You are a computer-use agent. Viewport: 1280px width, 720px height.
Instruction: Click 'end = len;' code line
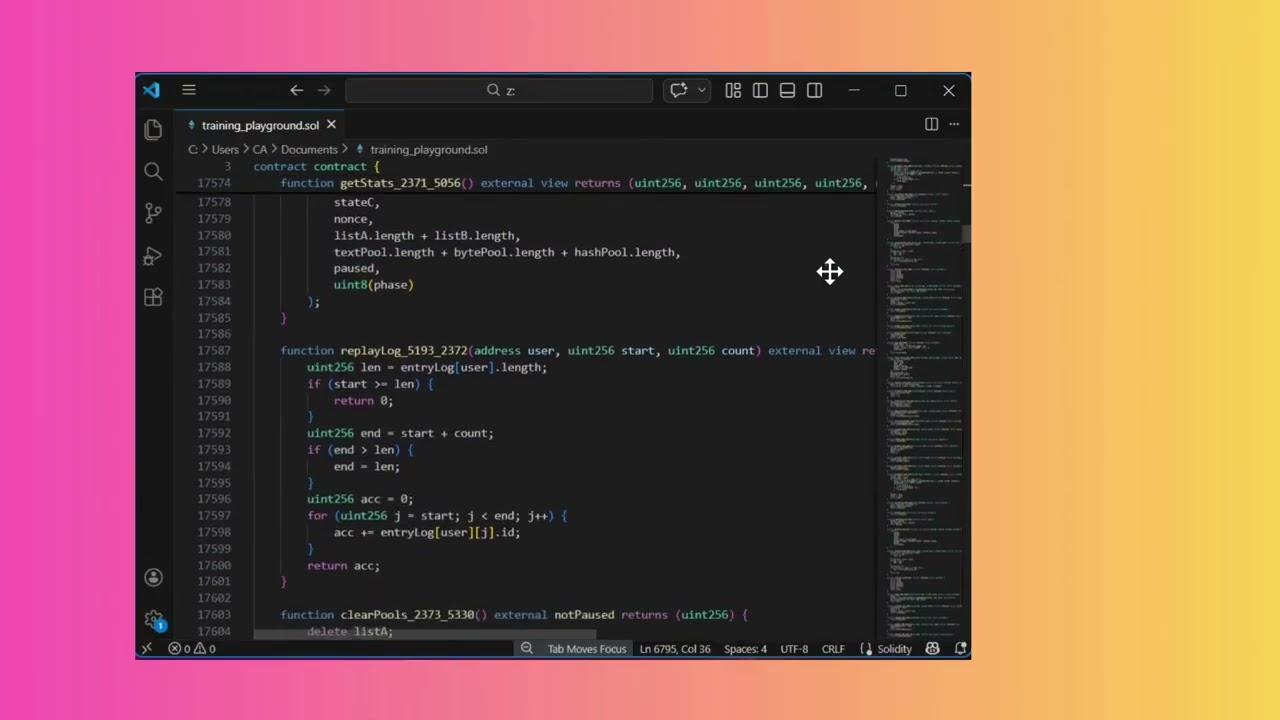[x=367, y=466]
